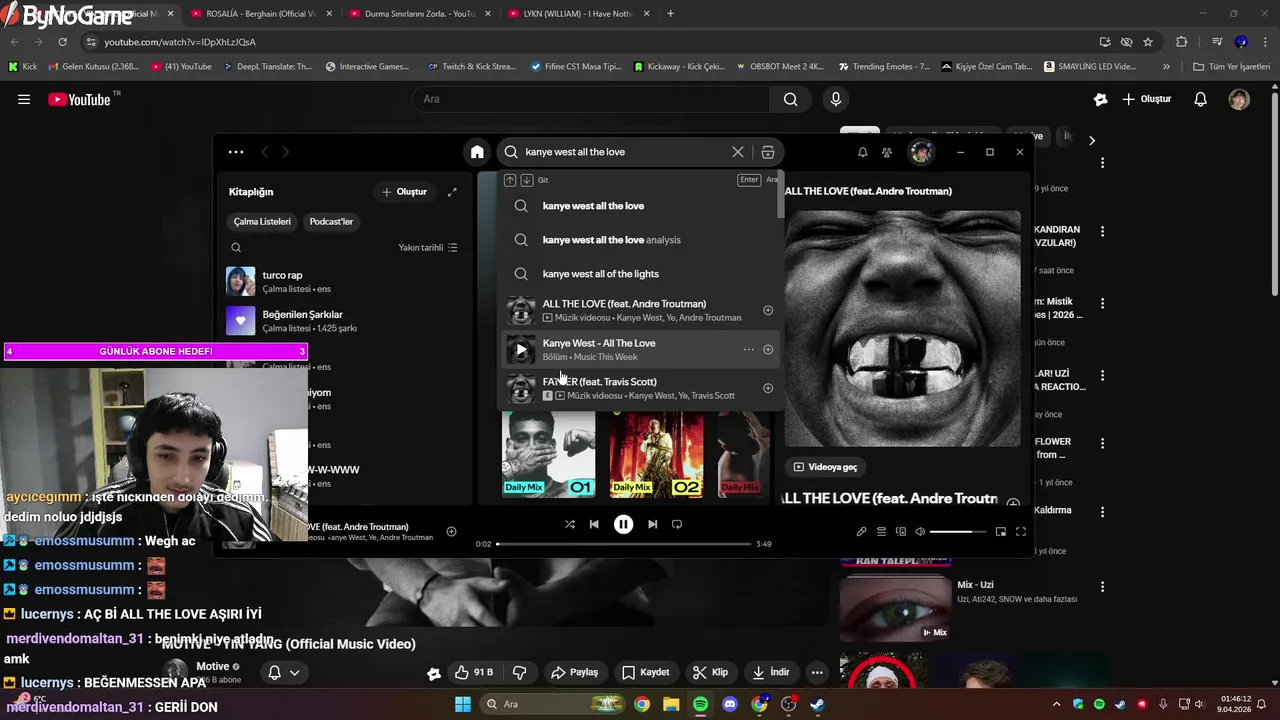The image size is (1280, 720).
Task: Open Spotify profile avatar menu
Action: pyautogui.click(x=921, y=152)
